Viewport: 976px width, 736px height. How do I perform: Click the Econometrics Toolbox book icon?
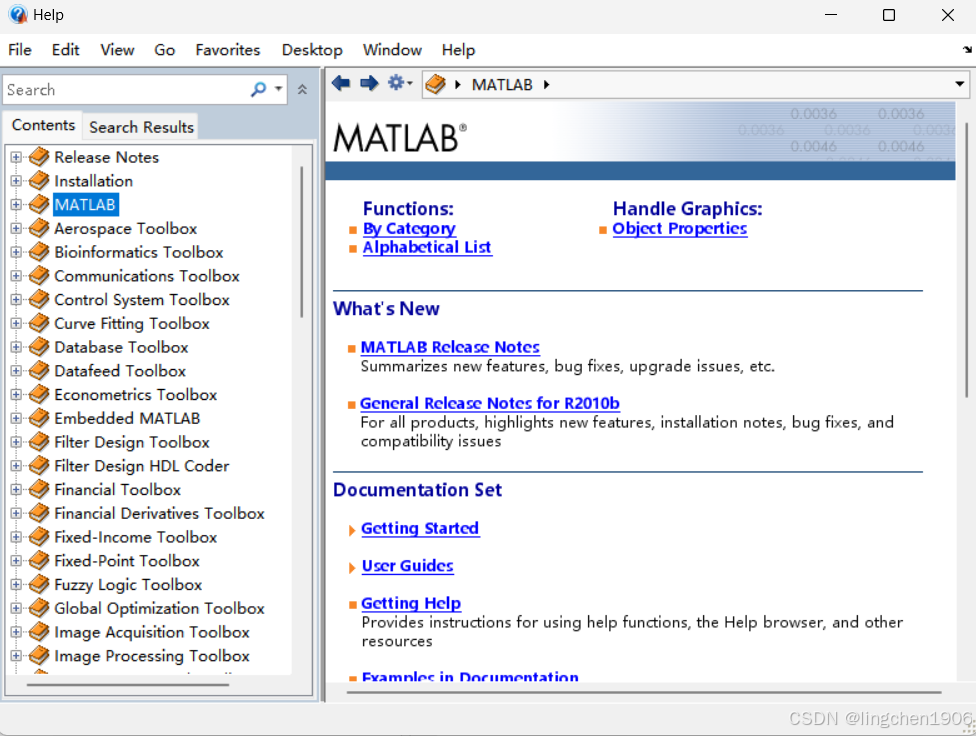39,394
